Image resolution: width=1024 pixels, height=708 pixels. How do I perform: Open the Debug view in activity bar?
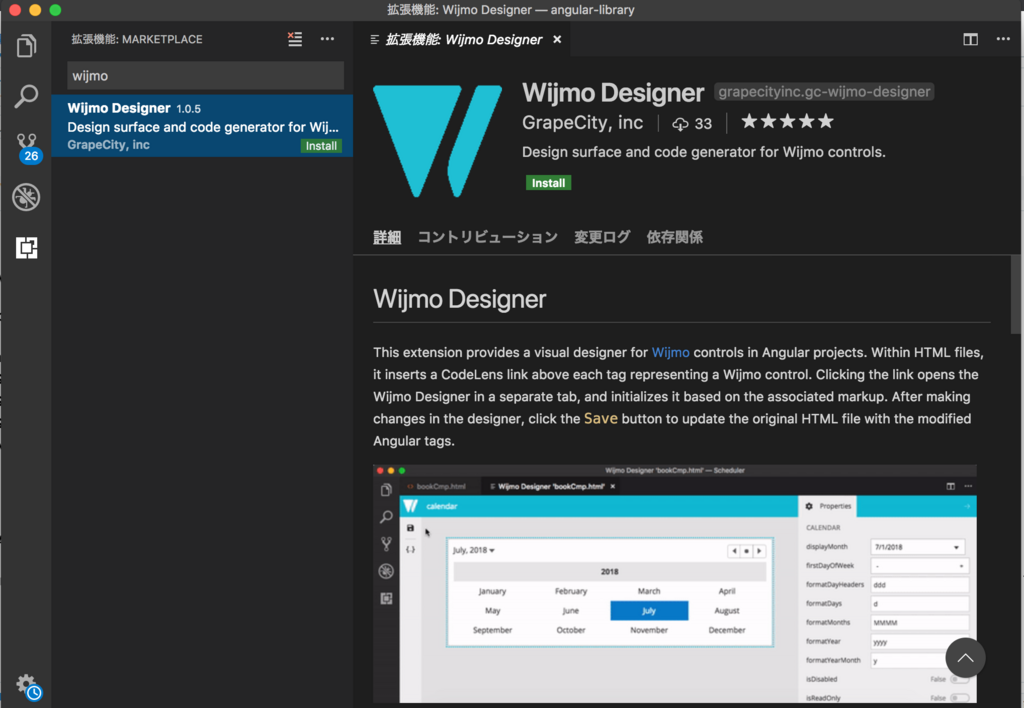pos(26,197)
